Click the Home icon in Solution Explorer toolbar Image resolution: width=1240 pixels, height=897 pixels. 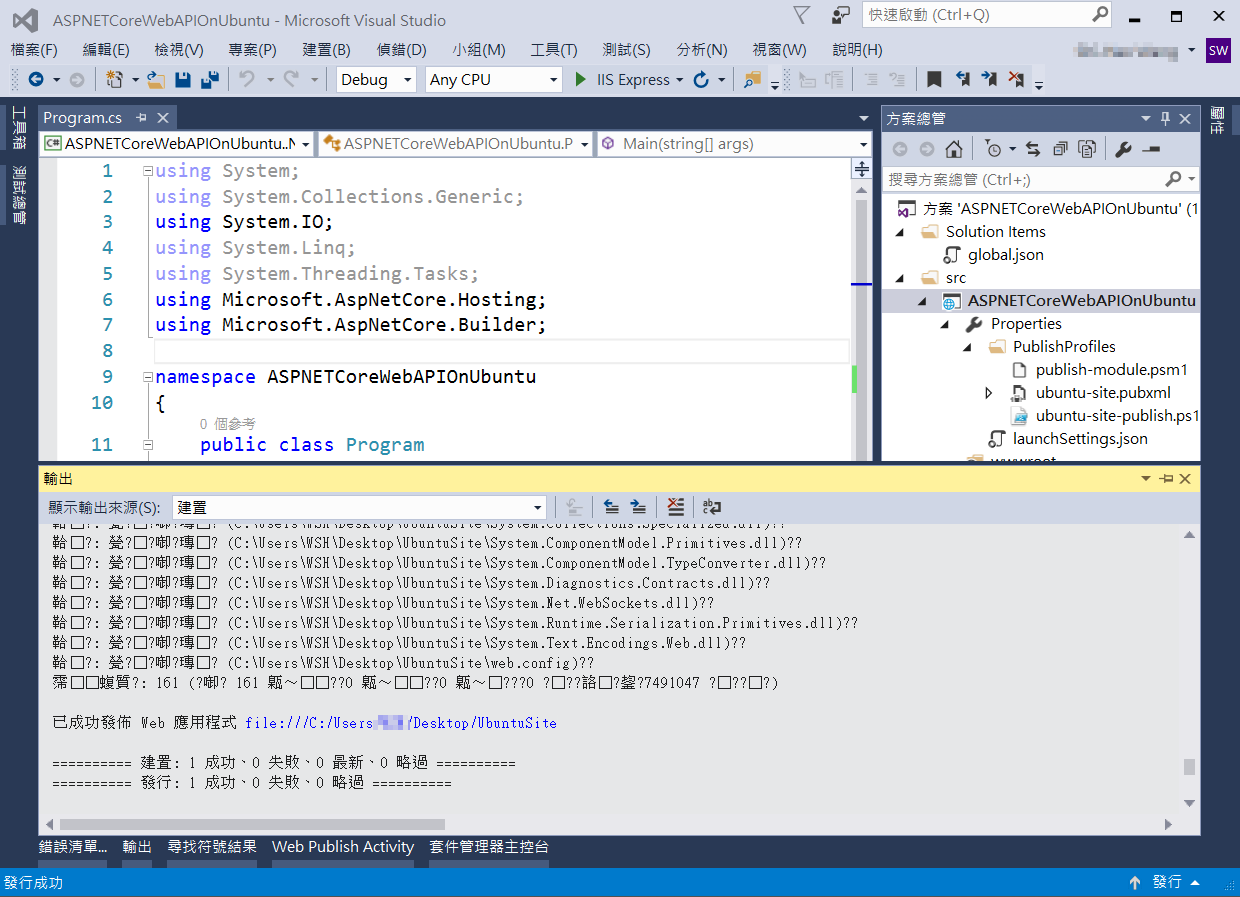(x=954, y=149)
